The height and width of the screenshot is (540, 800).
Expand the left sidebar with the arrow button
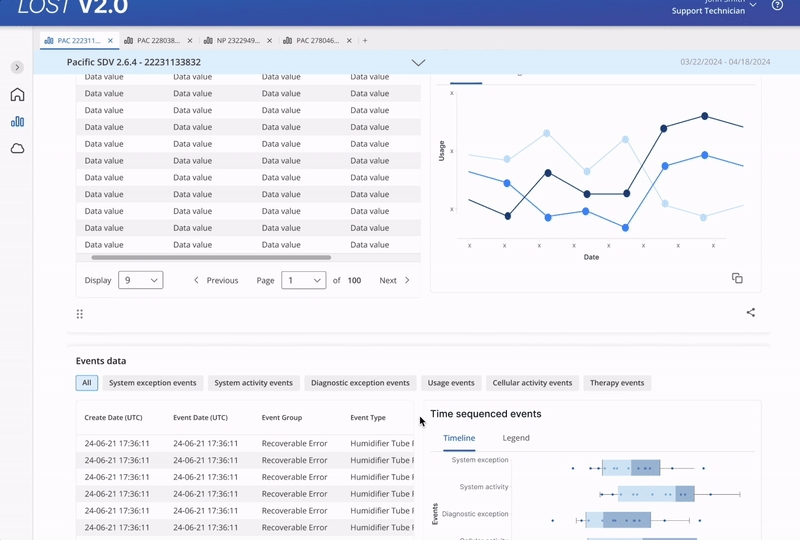[x=17, y=67]
